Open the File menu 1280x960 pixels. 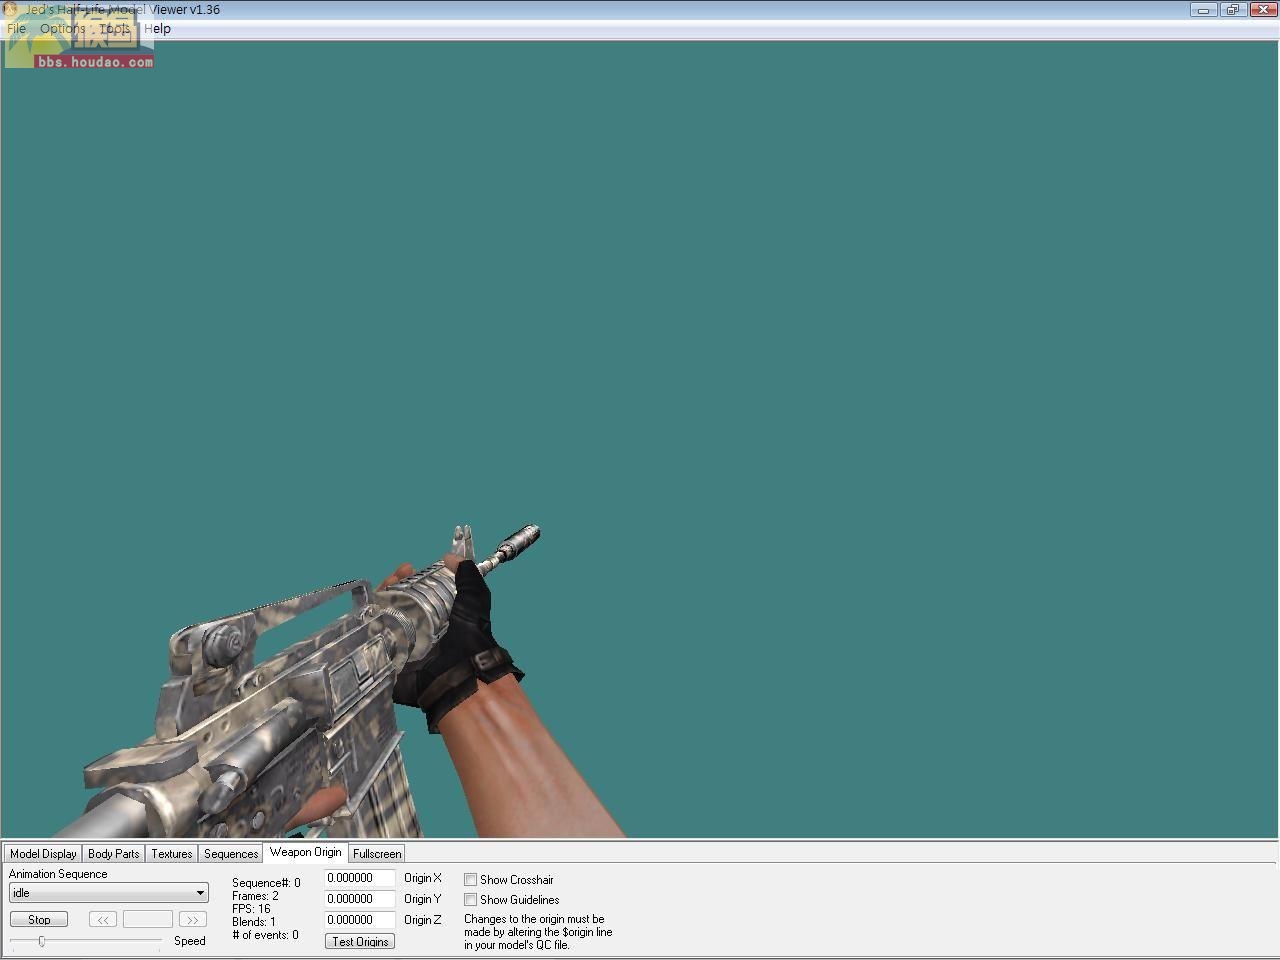tap(17, 28)
